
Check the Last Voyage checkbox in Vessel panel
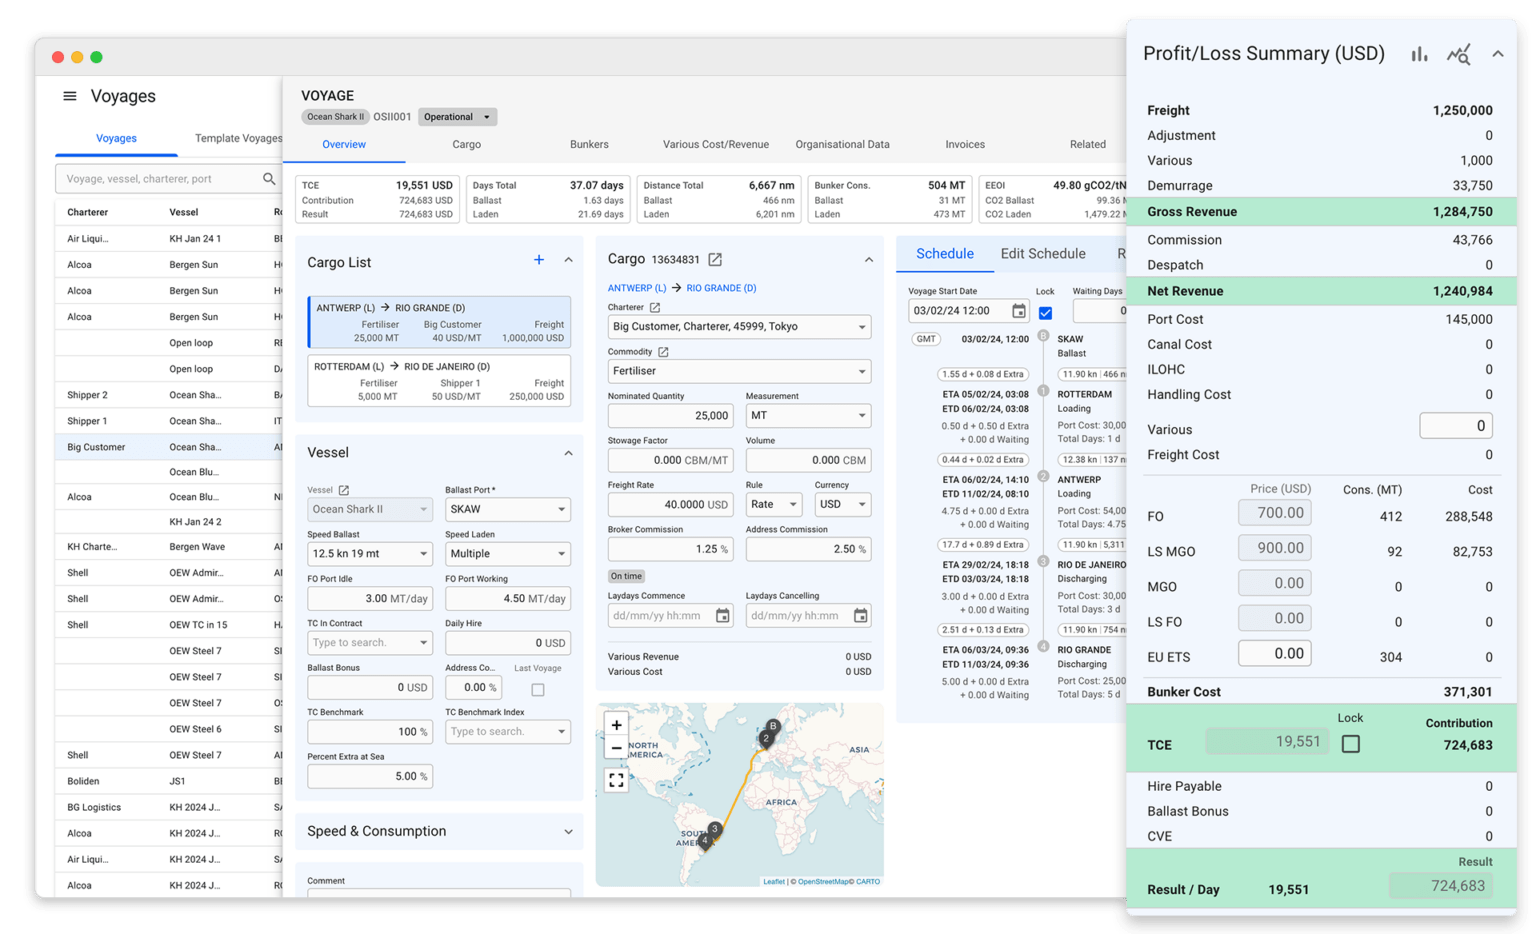click(x=537, y=688)
